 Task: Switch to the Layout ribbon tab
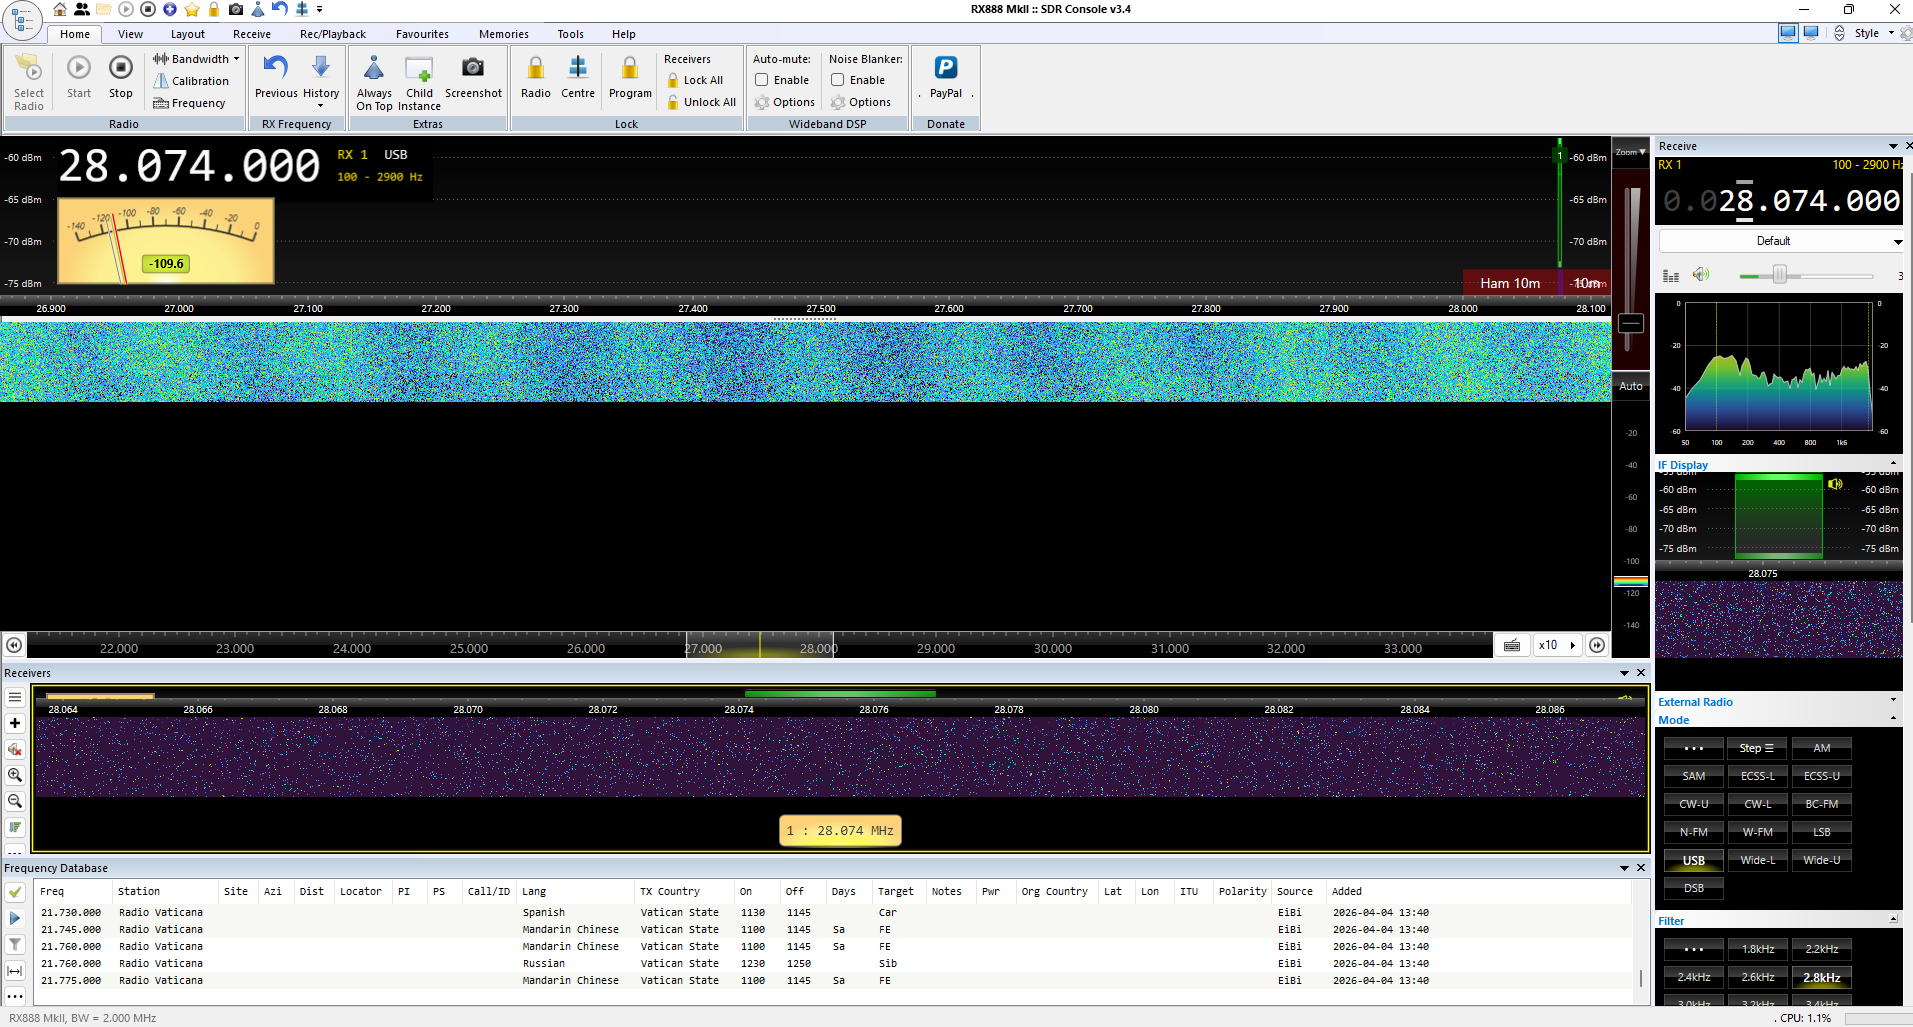pyautogui.click(x=188, y=34)
